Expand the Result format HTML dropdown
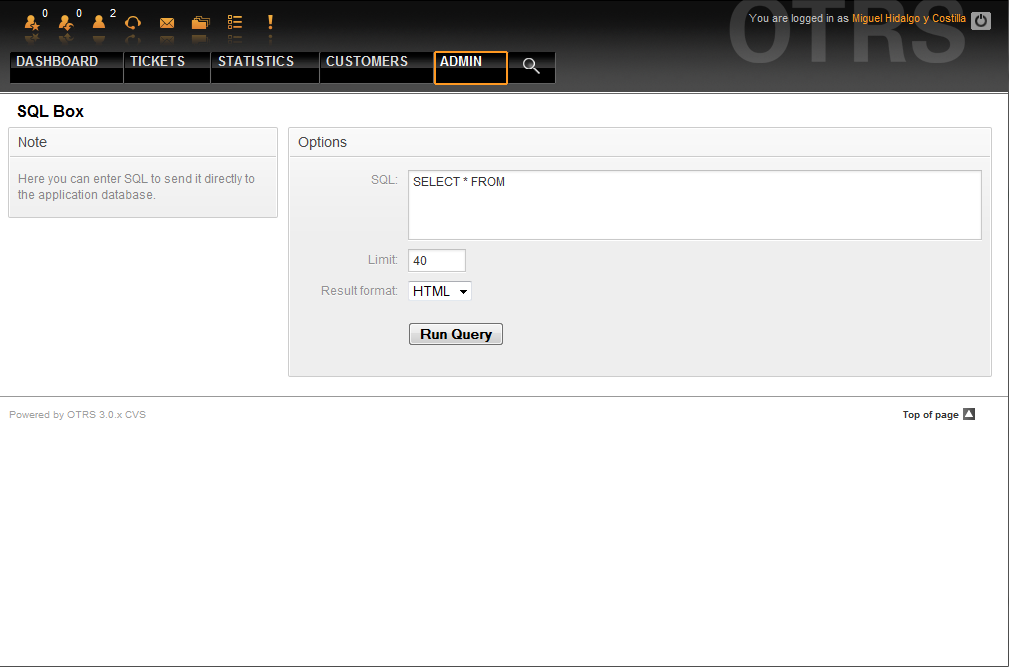 440,291
